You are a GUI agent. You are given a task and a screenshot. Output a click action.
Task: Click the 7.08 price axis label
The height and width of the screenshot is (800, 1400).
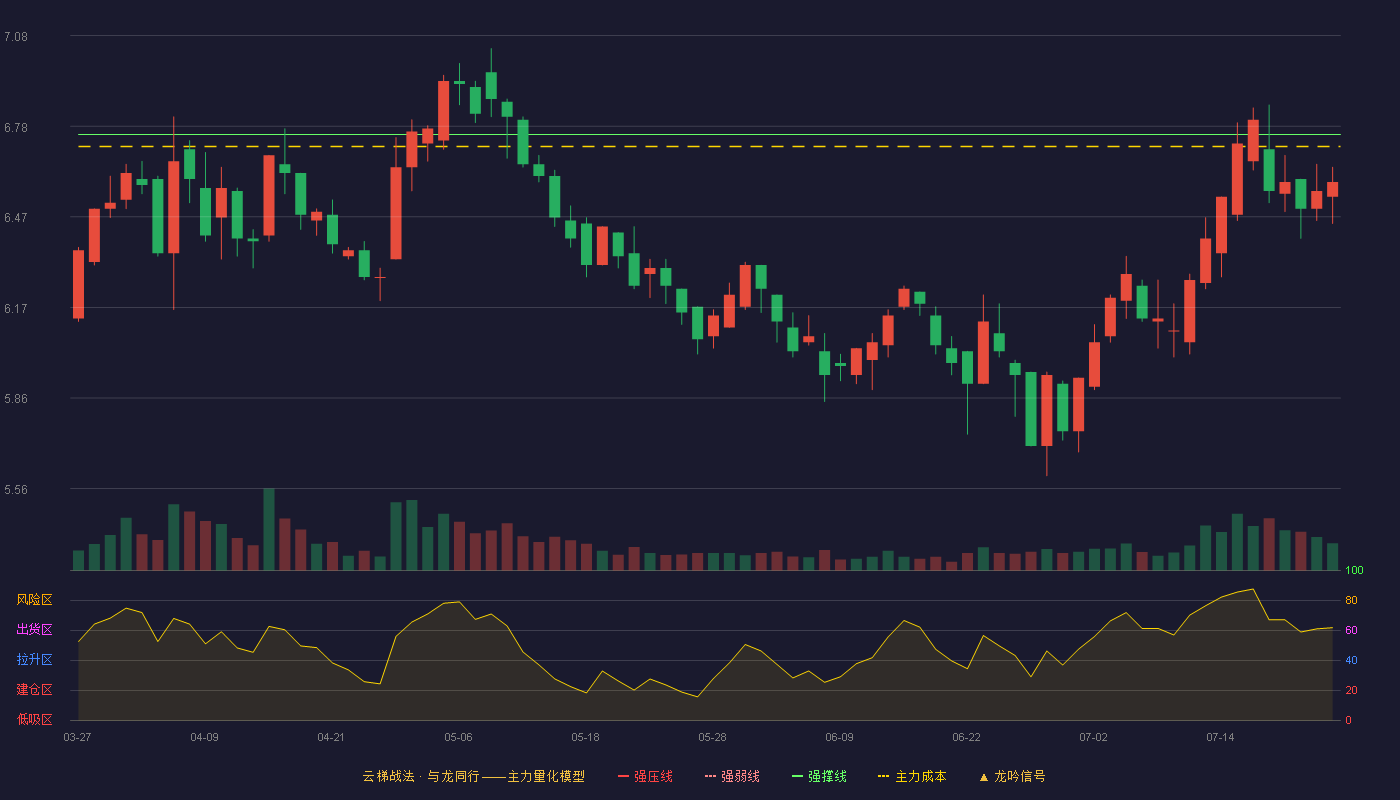click(16, 37)
